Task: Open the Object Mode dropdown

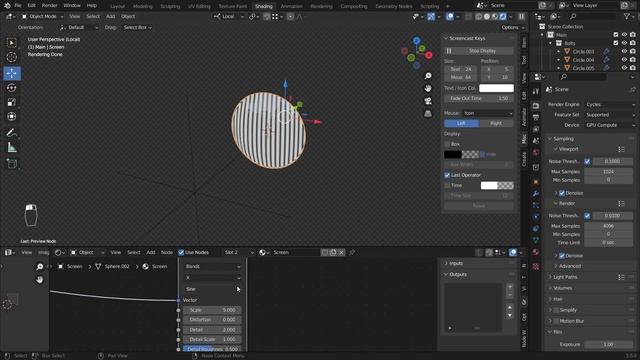Action: 42,16
